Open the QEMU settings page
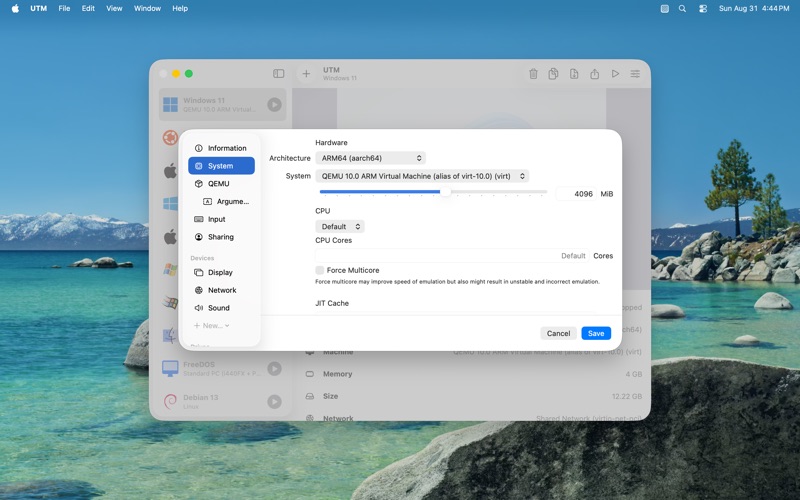 coord(221,184)
